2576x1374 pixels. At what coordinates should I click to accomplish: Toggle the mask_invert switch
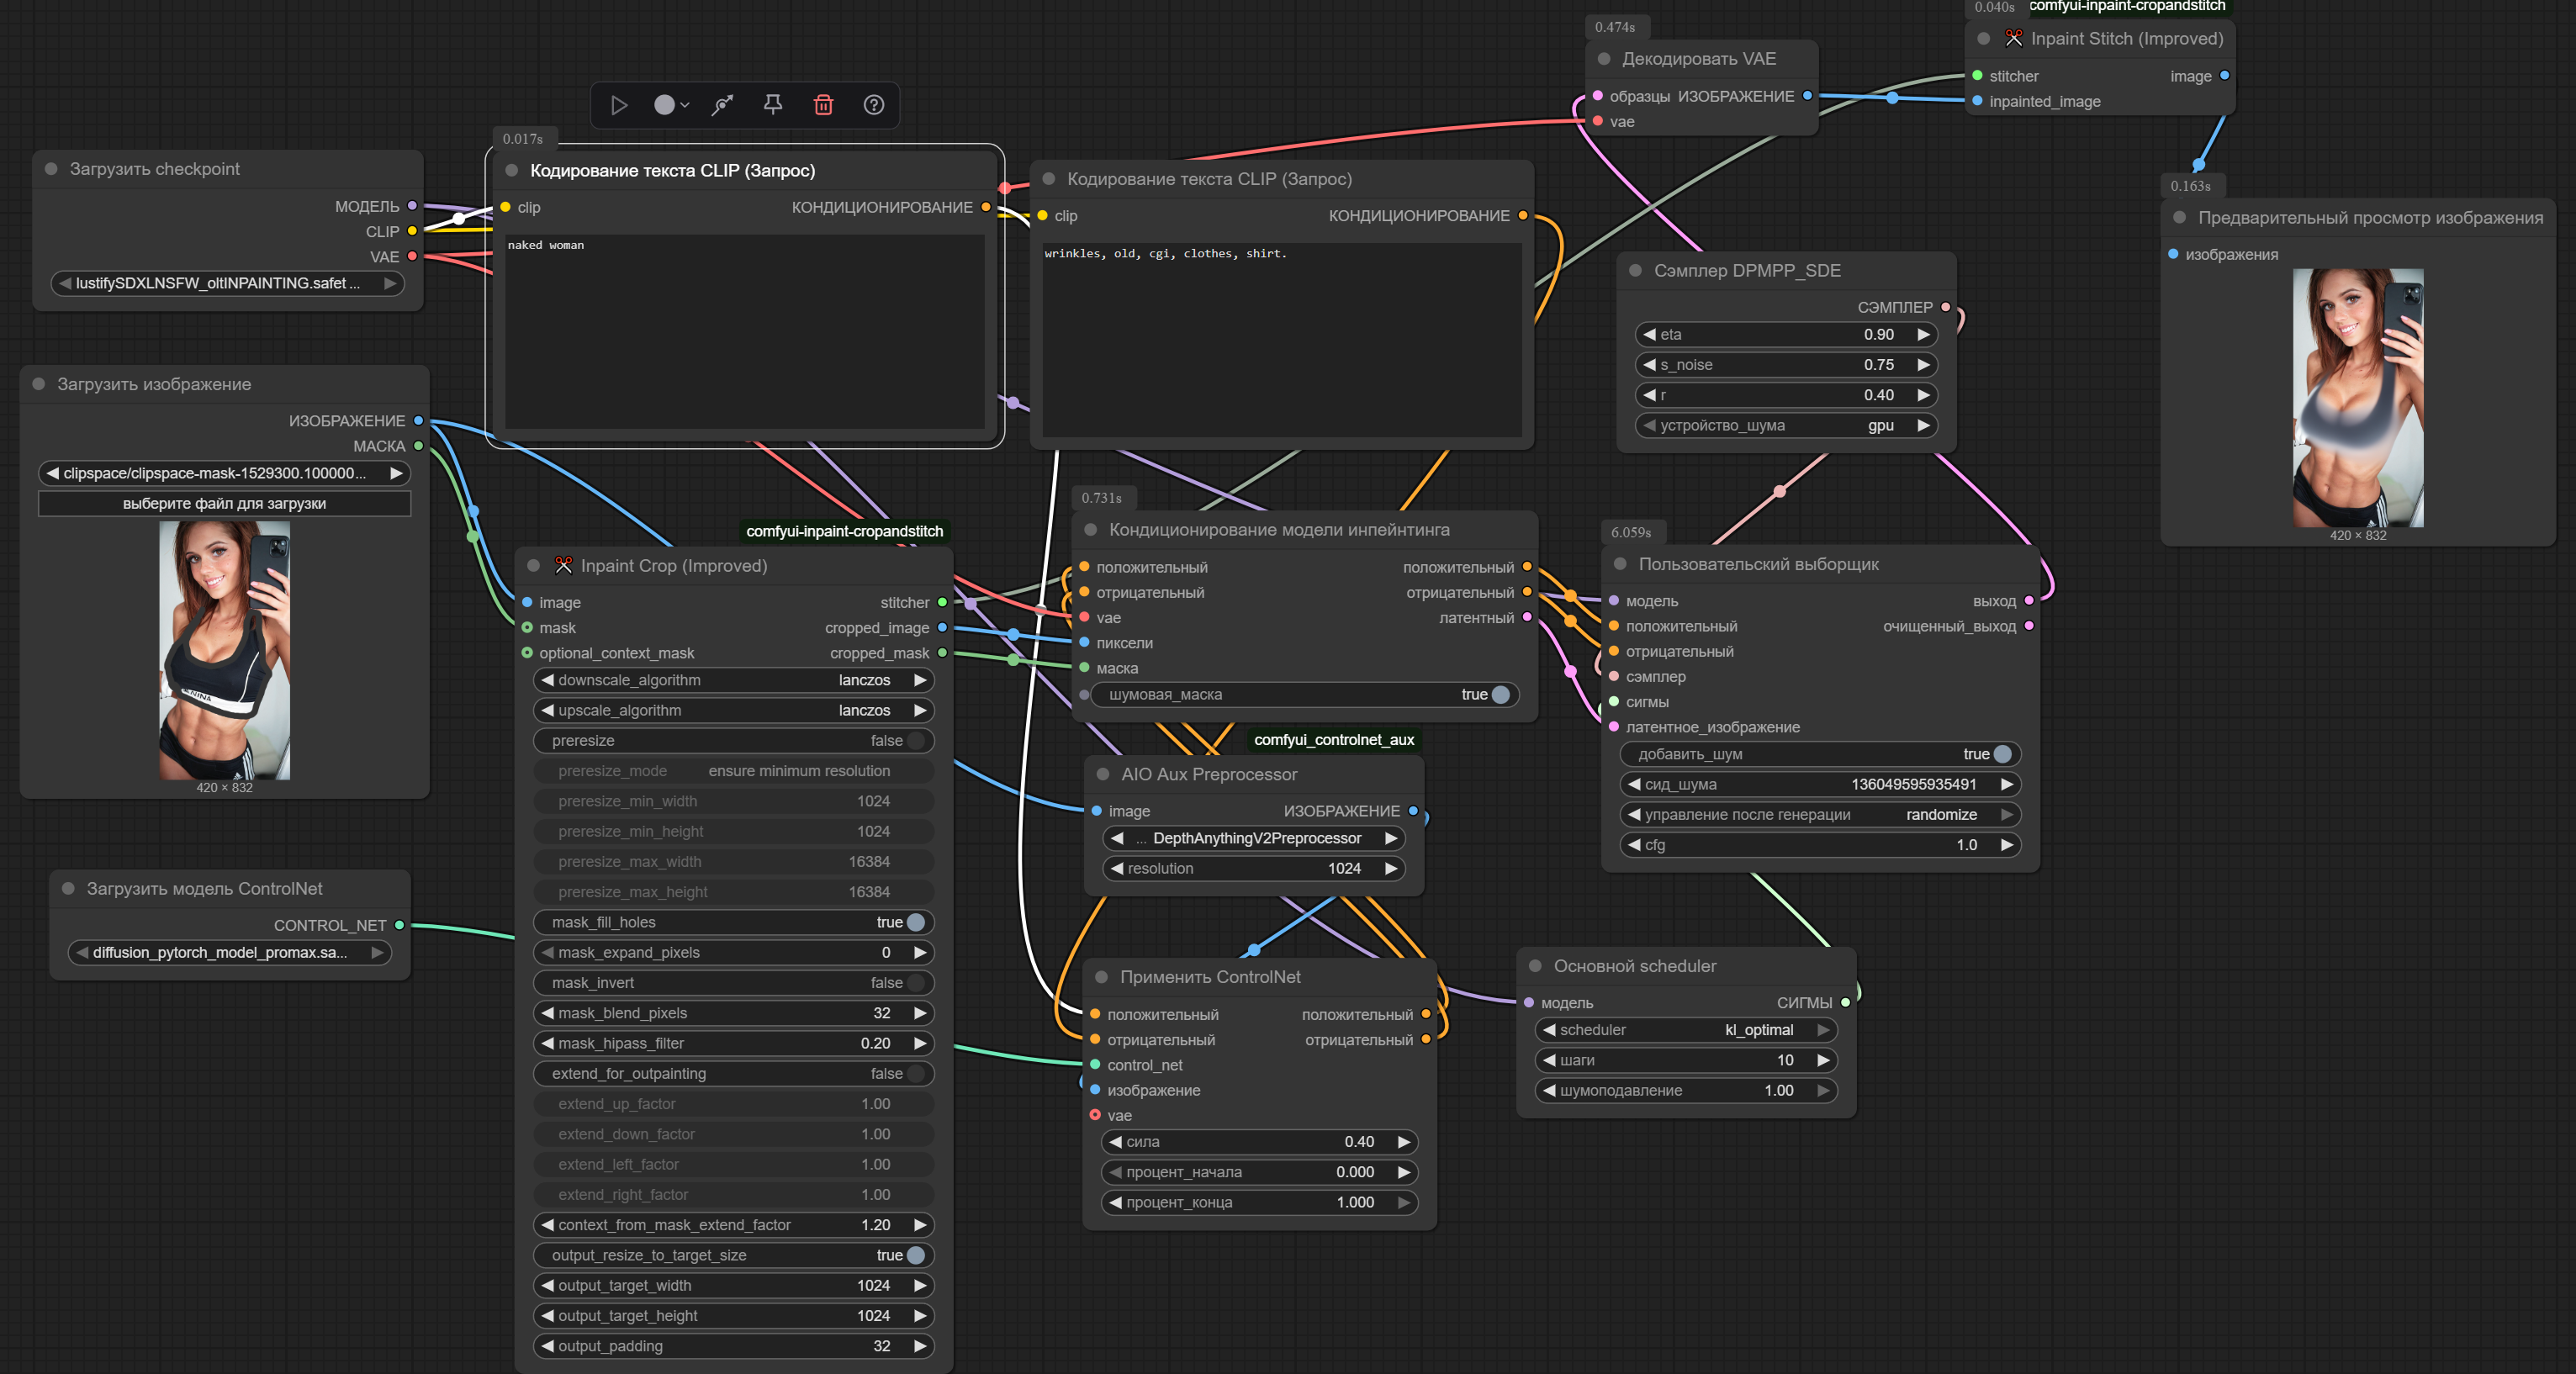pos(914,983)
